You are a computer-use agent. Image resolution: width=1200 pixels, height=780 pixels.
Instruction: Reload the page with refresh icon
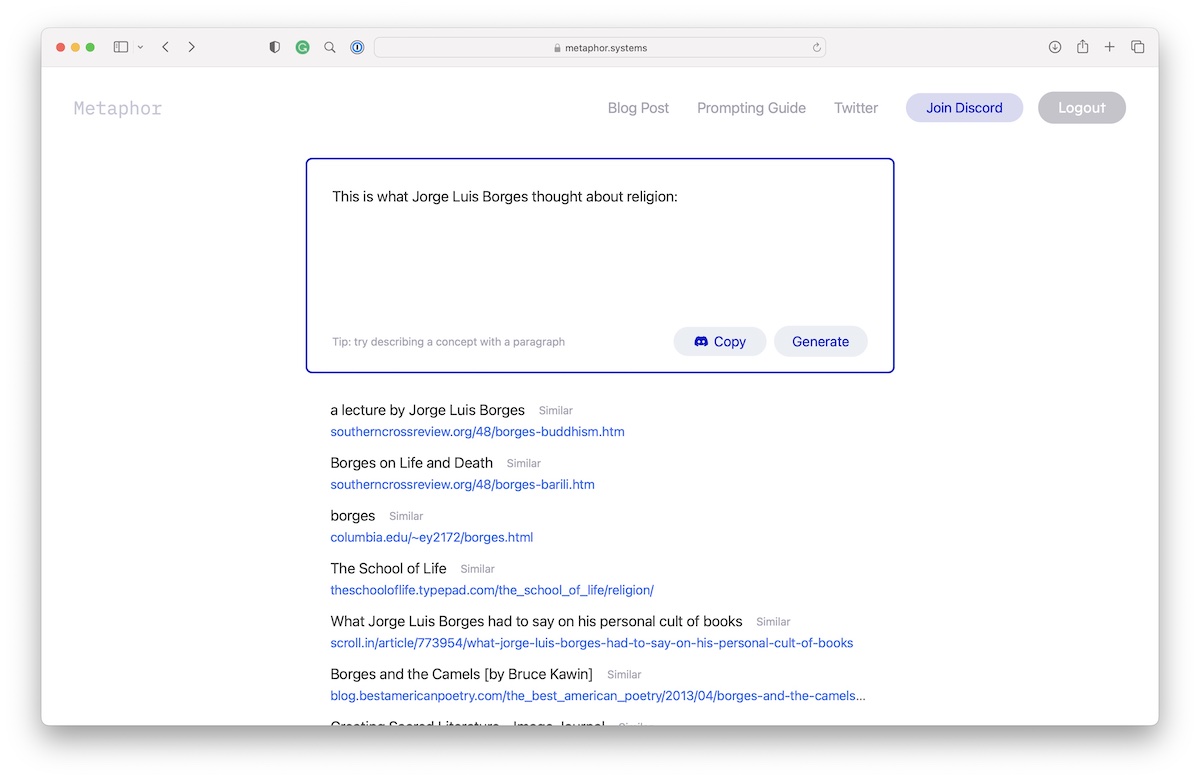[x=816, y=47]
